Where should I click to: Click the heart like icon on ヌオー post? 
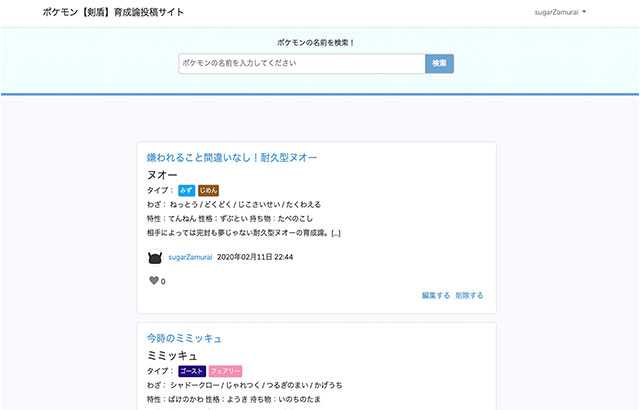click(154, 280)
